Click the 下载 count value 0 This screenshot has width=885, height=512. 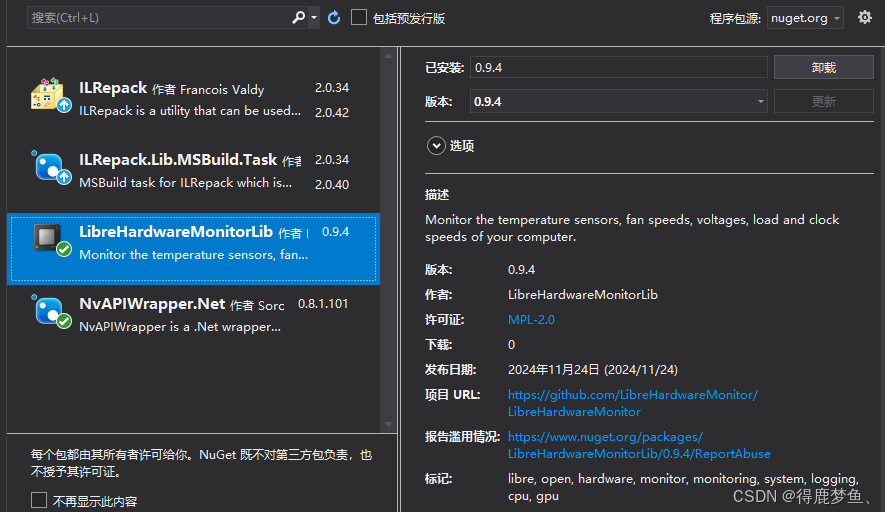(511, 345)
